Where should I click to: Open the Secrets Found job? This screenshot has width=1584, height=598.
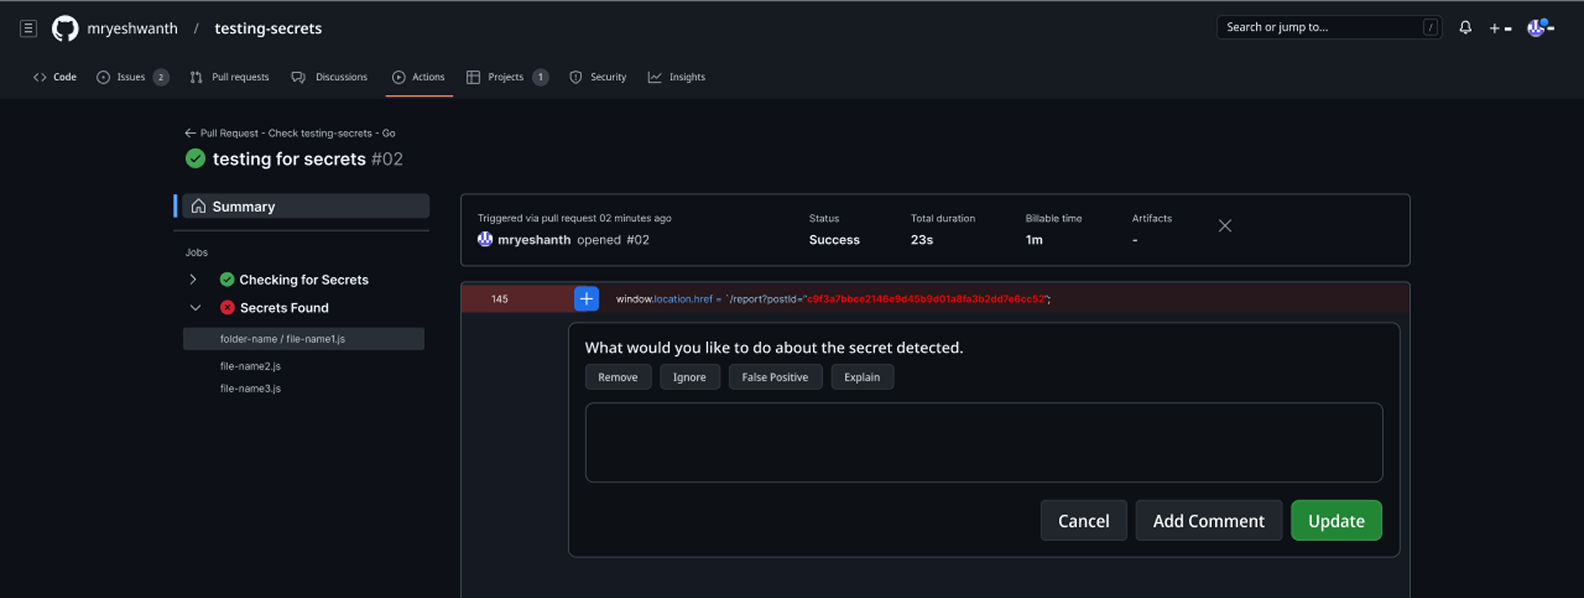pyautogui.click(x=284, y=308)
